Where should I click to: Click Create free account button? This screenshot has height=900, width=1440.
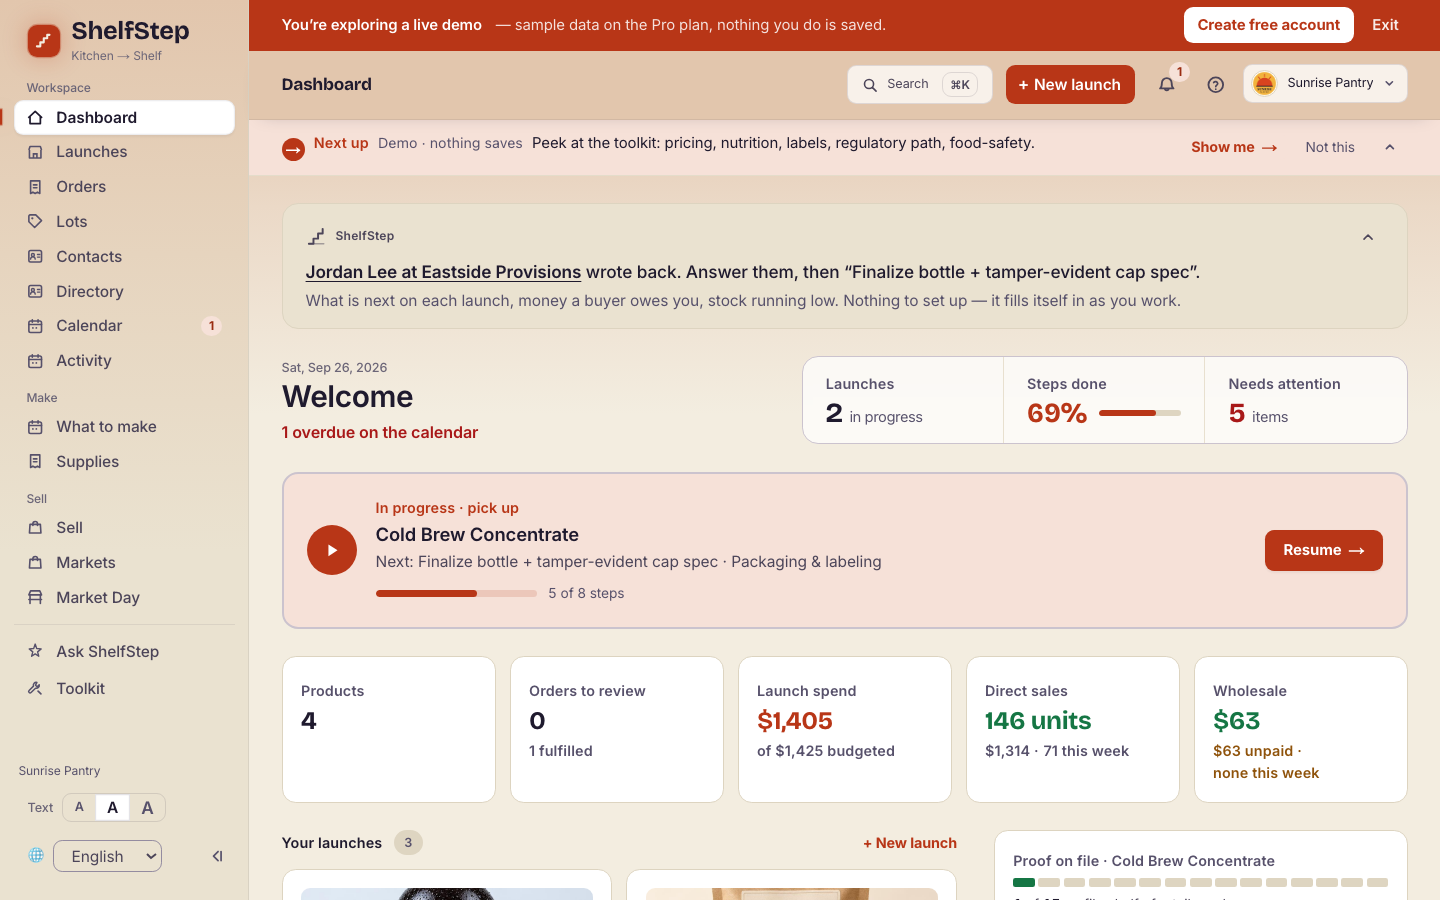(x=1268, y=25)
